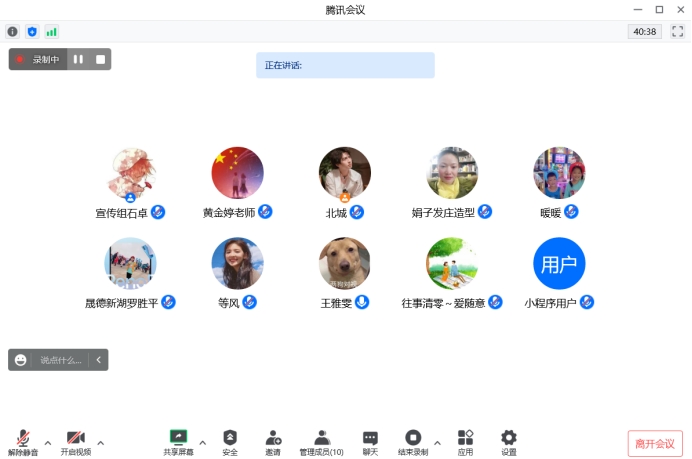Viewport: 692px width, 459px height.
Task: Click the 说点什么 chat input field
Action: coord(61,360)
